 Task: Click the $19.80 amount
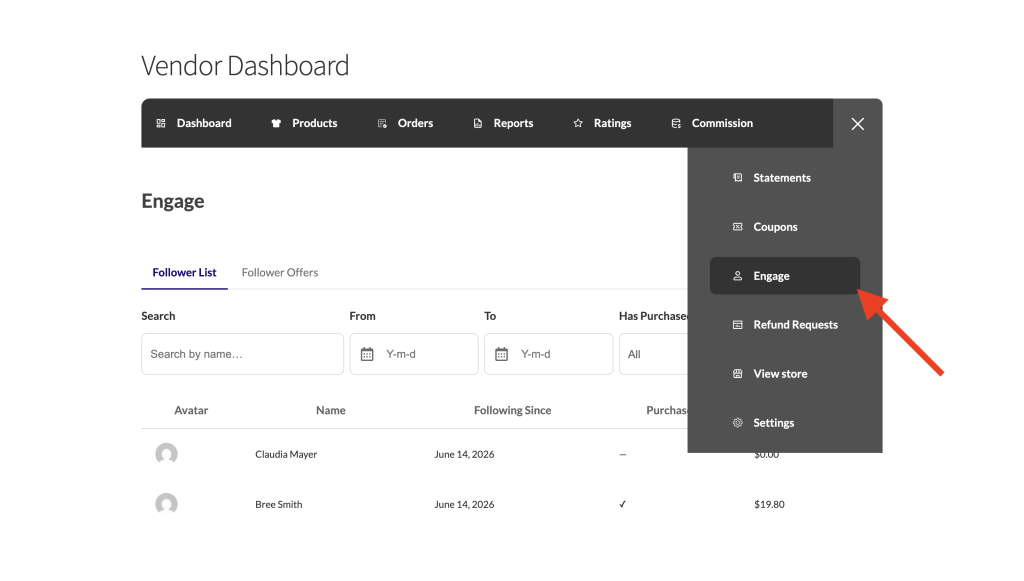pyautogui.click(x=769, y=505)
